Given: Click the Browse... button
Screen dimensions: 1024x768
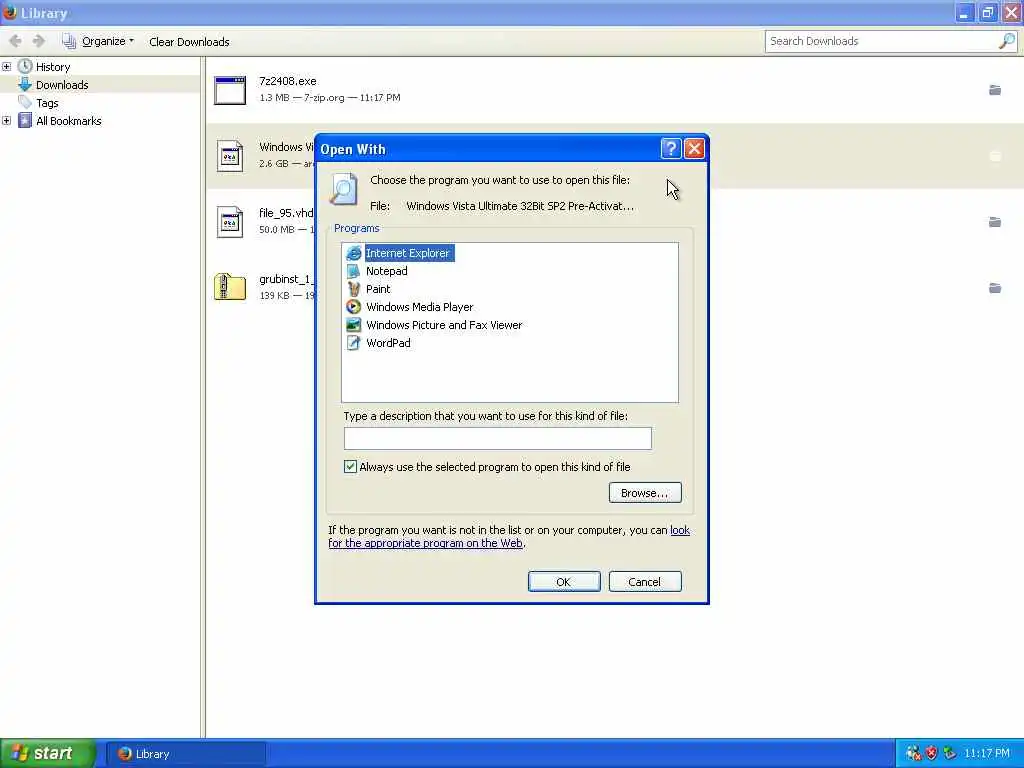Looking at the screenshot, I should (645, 492).
